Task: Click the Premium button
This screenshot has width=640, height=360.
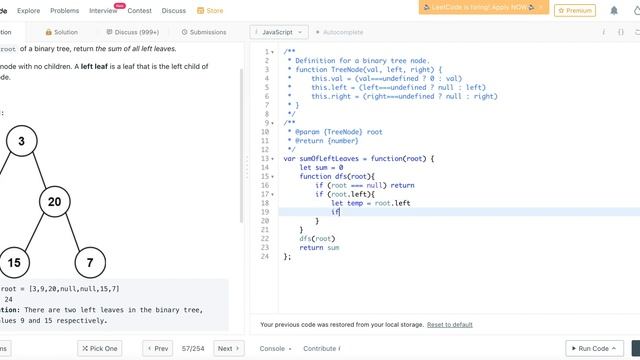Action: click(x=575, y=11)
